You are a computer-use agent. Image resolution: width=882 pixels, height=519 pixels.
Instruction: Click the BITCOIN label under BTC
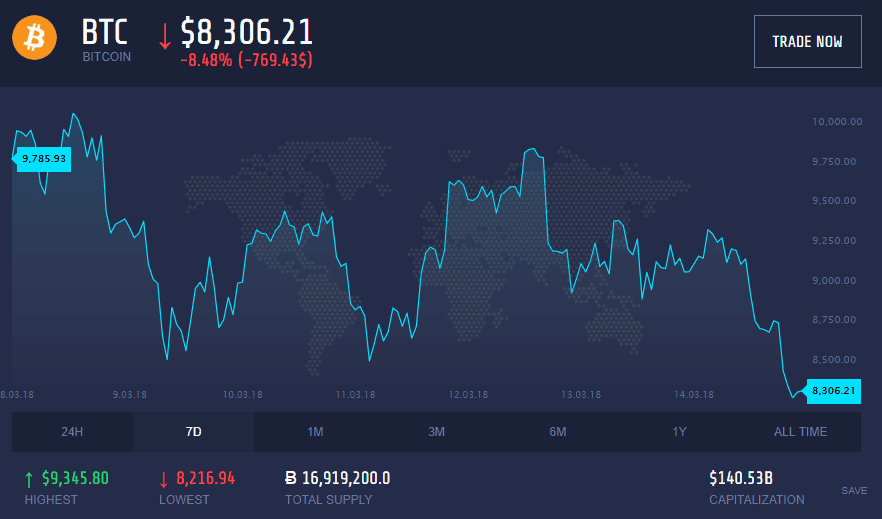tap(106, 57)
